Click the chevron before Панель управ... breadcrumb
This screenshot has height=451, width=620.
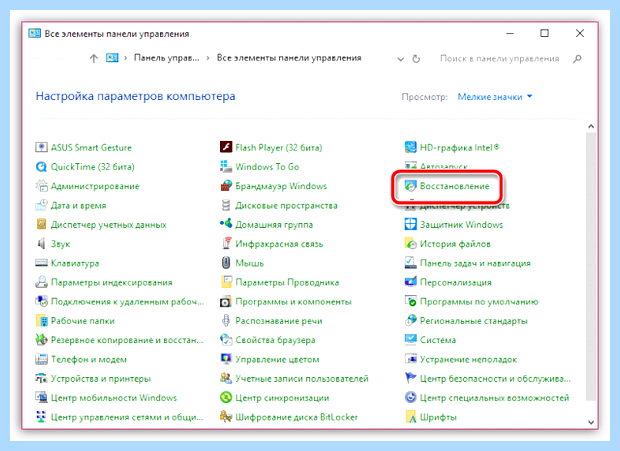click(x=125, y=58)
